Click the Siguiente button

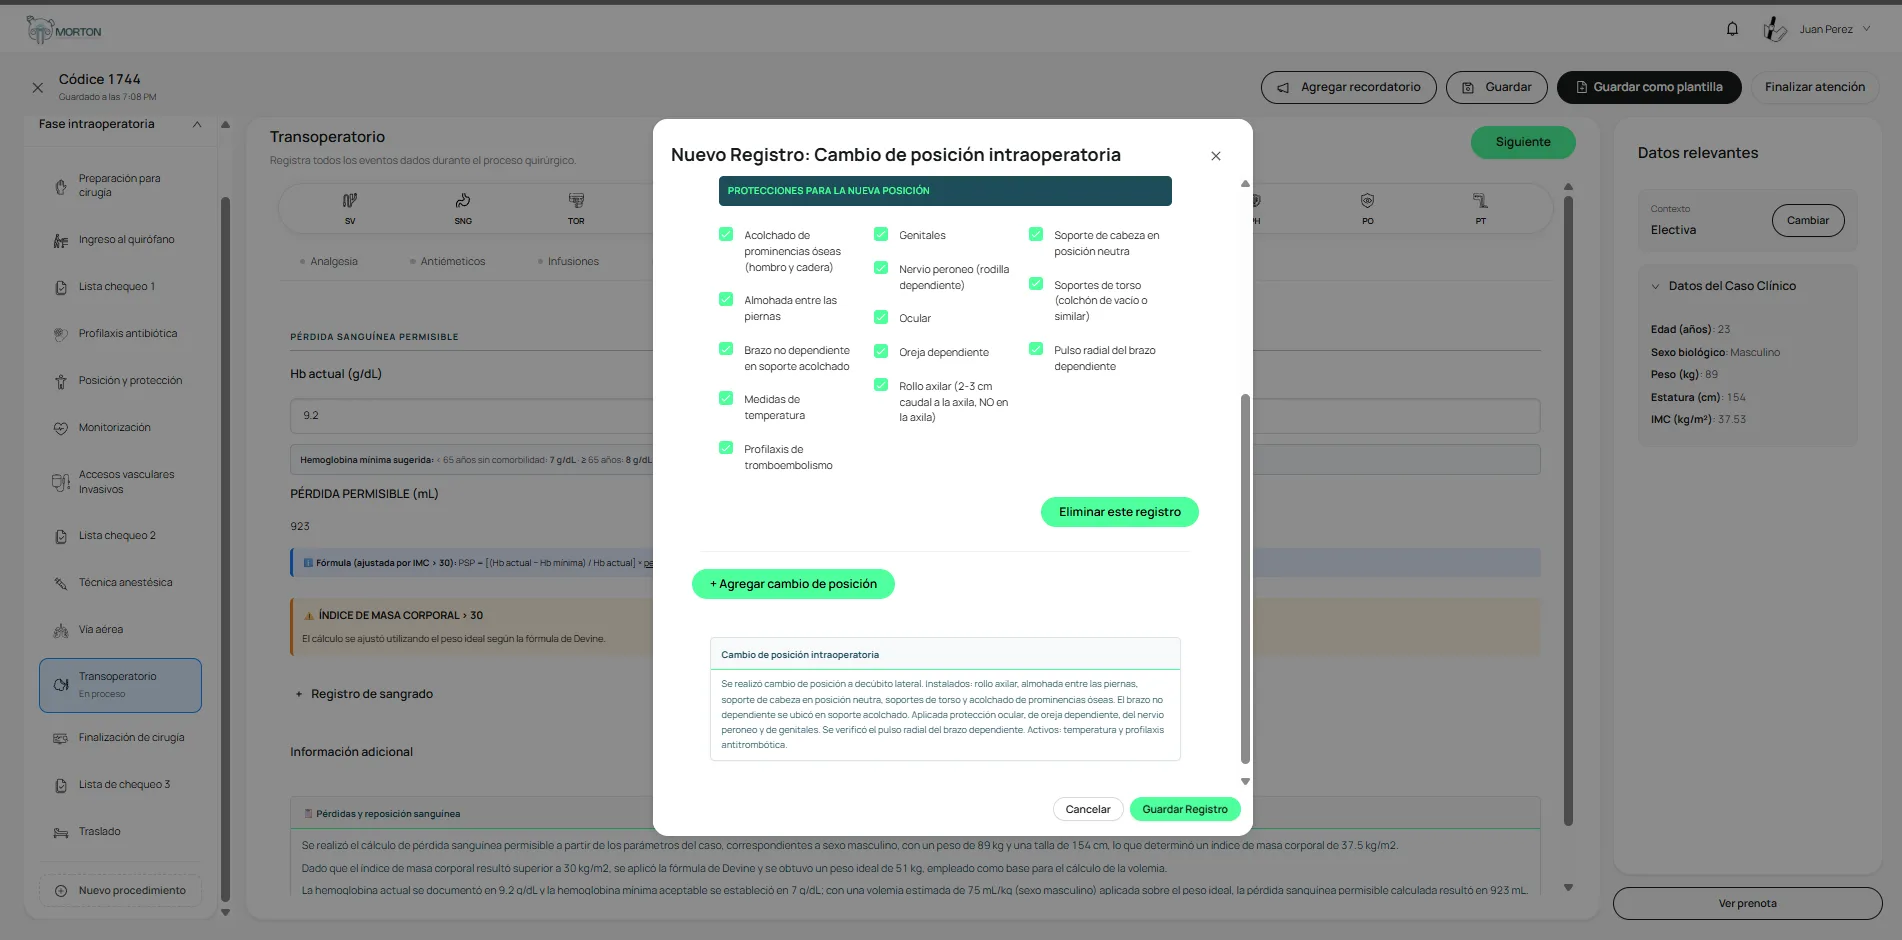coord(1523,142)
